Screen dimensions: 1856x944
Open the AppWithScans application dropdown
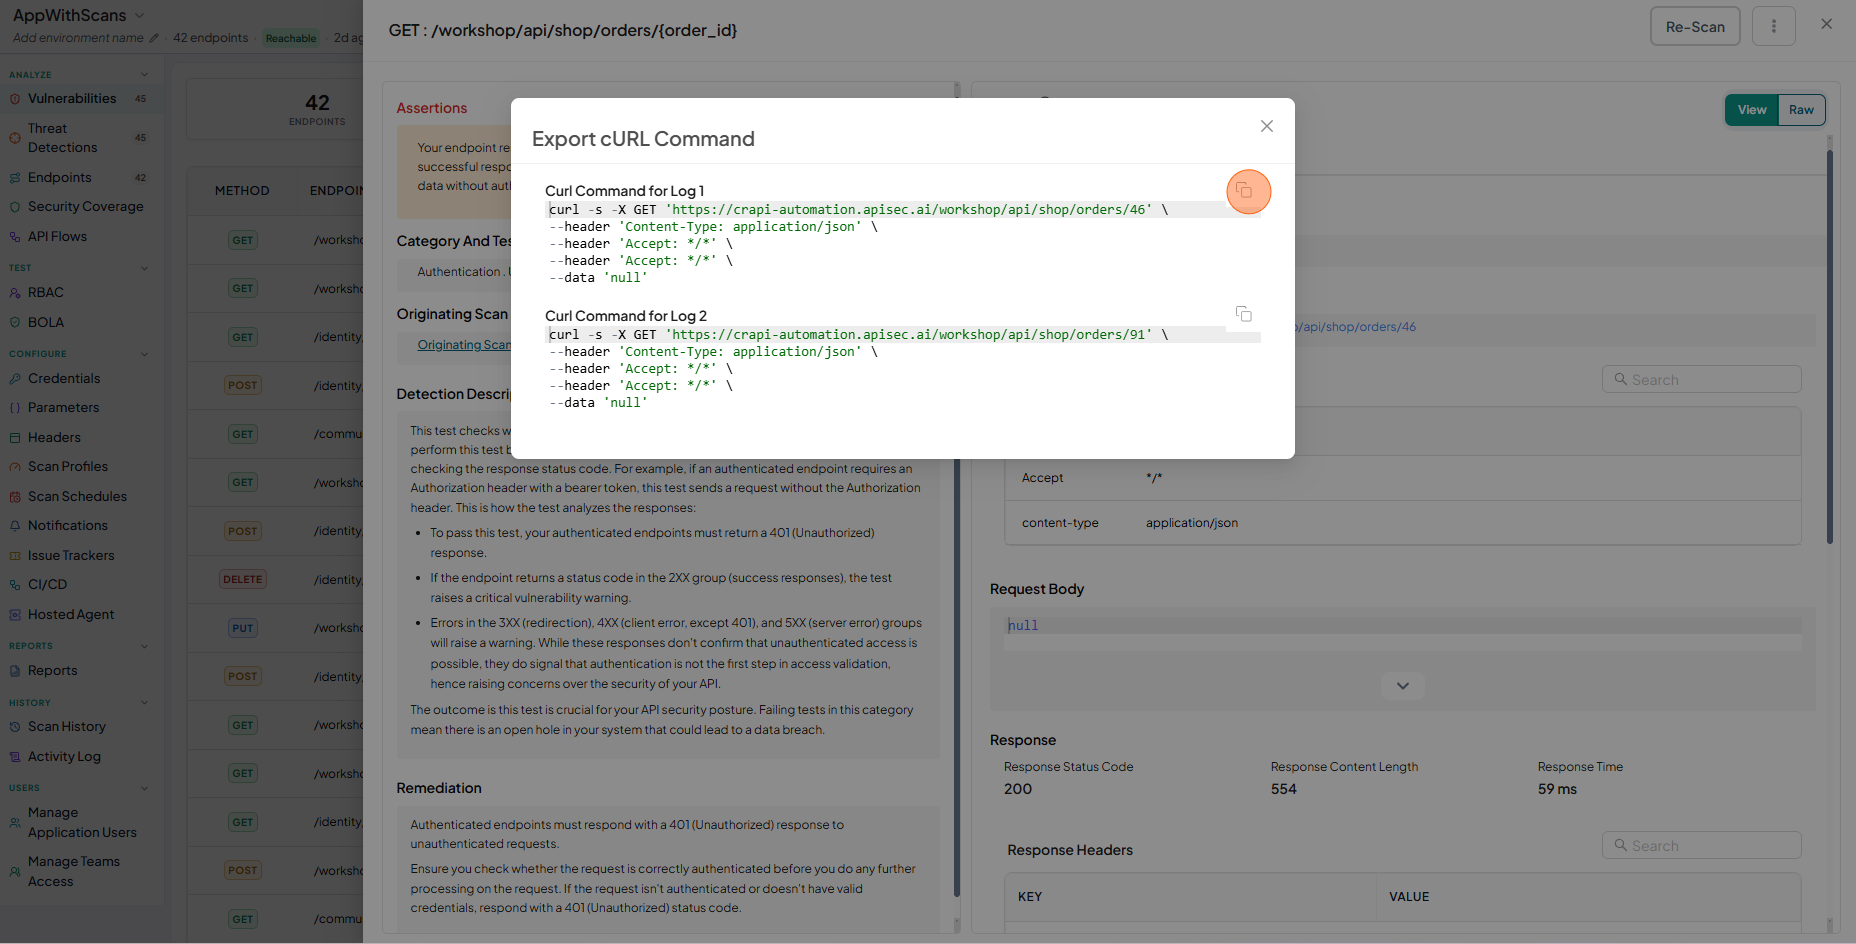[139, 15]
